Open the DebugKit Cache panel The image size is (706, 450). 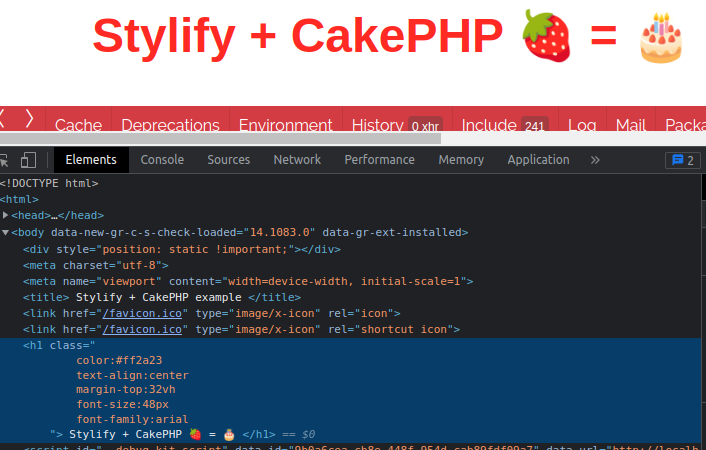pos(78,124)
